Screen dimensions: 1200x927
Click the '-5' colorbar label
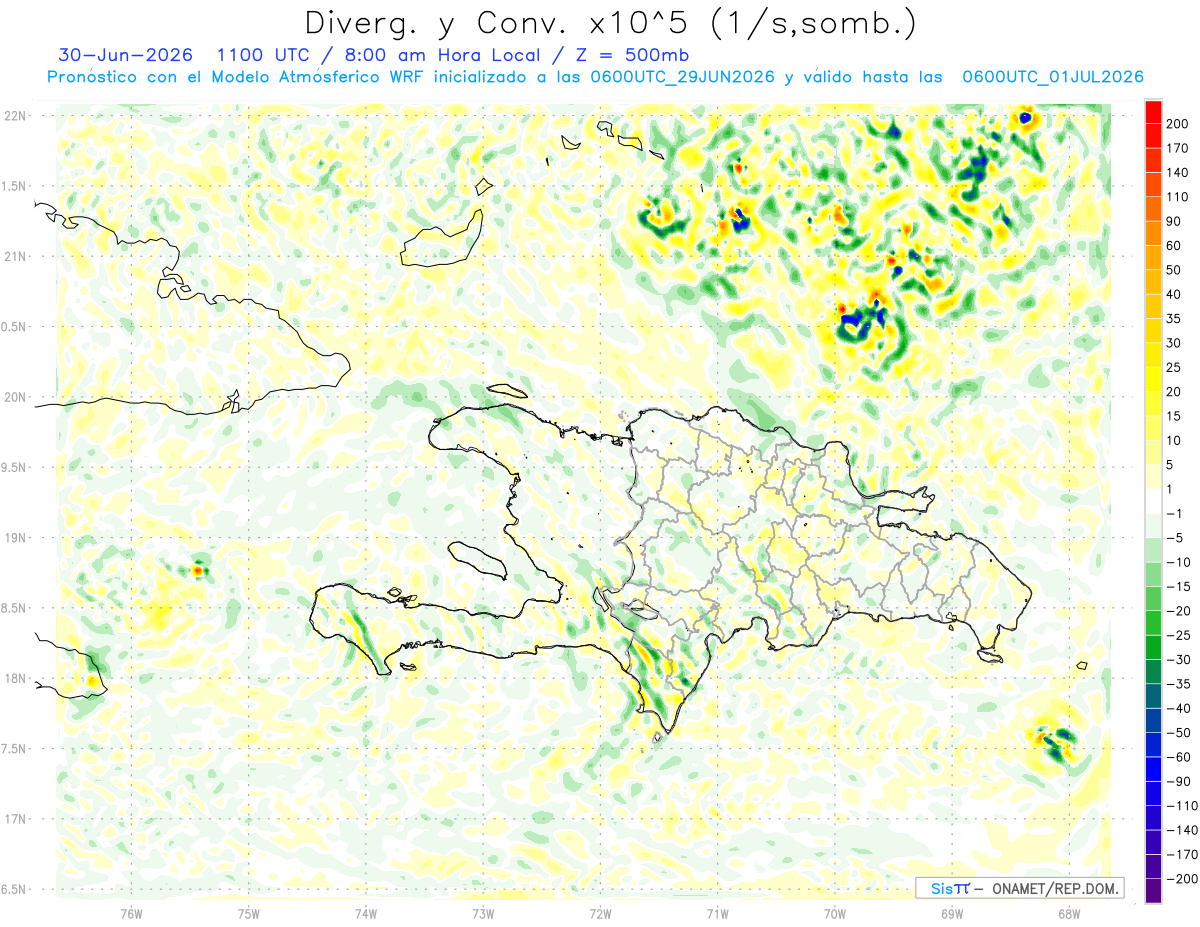tap(1176, 538)
